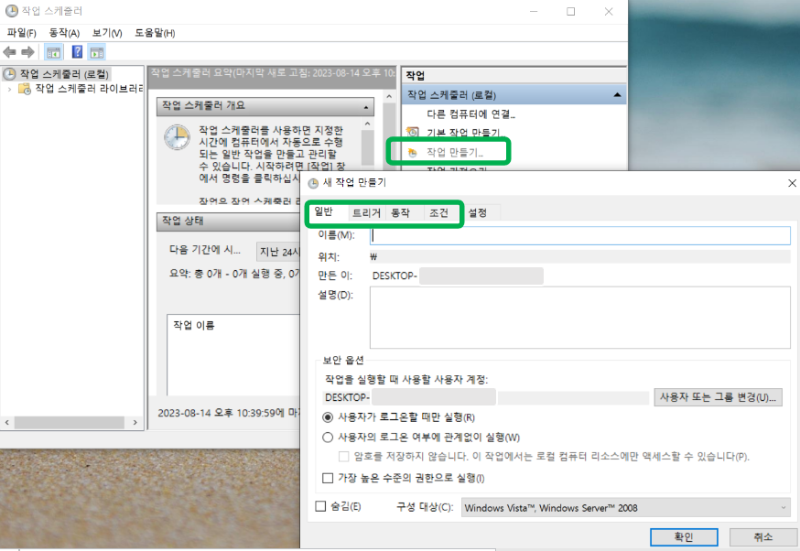Click the 취소 button
The width and height of the screenshot is (800, 551).
(x=763, y=537)
